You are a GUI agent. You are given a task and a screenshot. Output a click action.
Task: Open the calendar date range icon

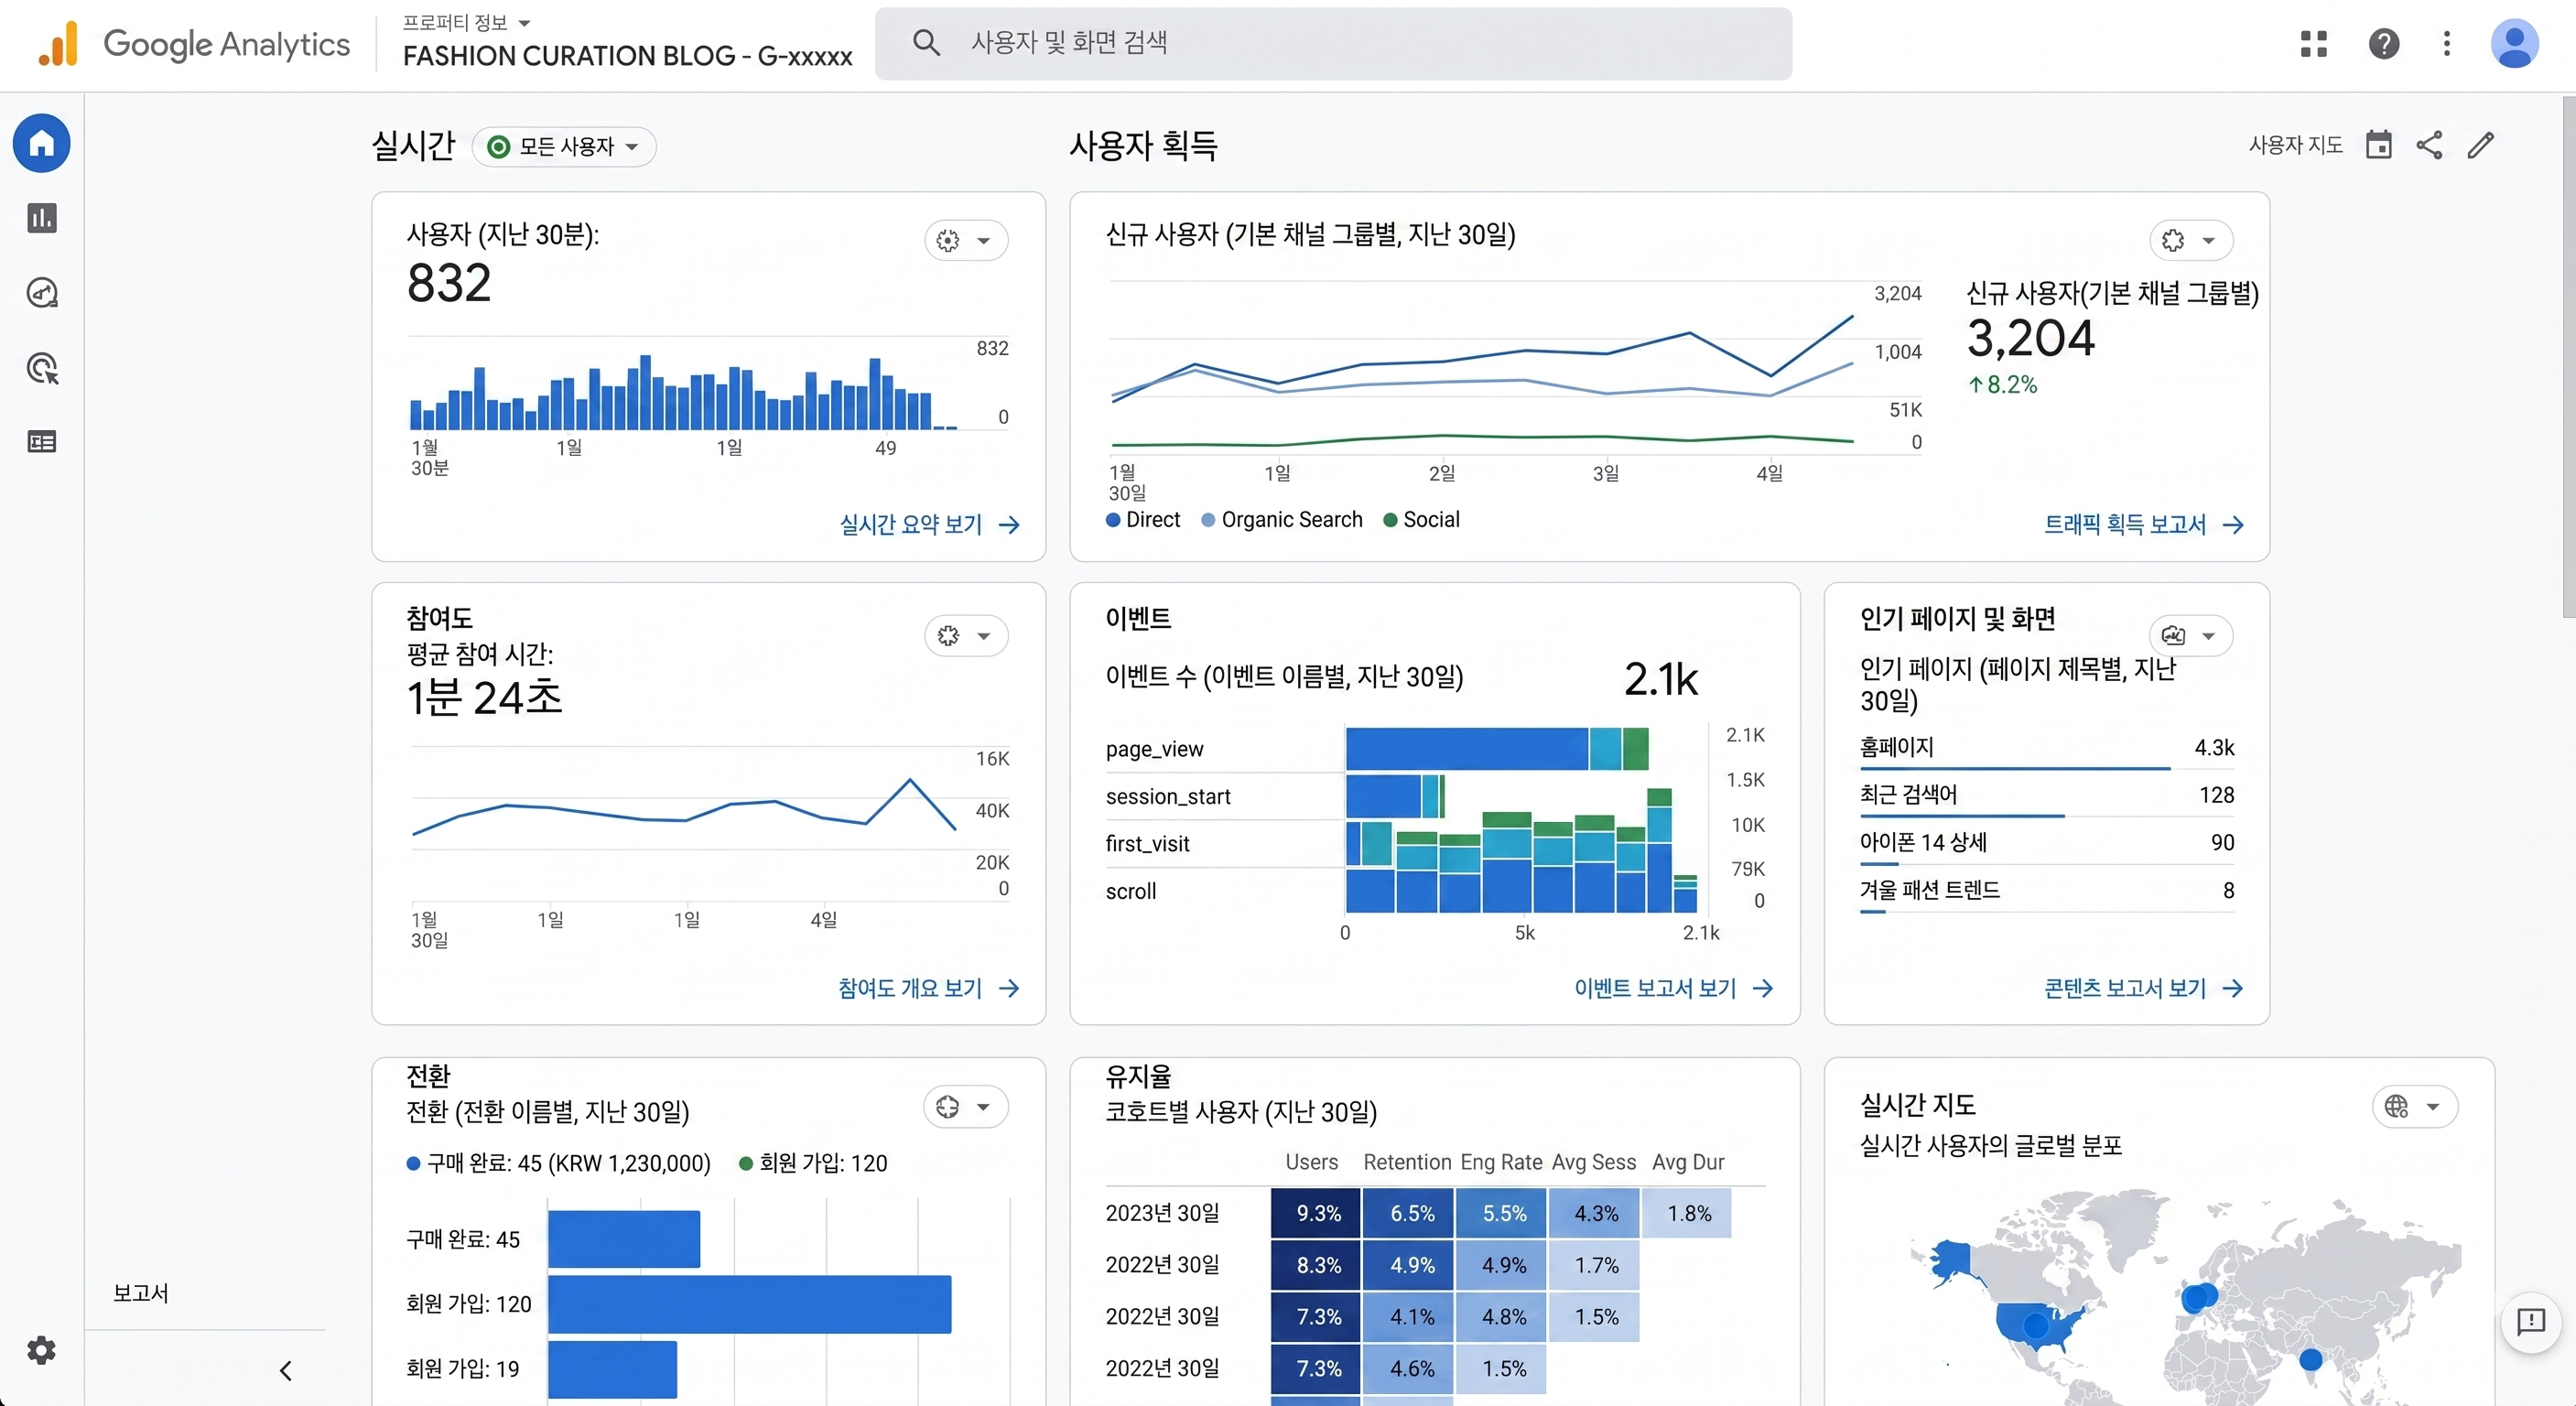2379,145
